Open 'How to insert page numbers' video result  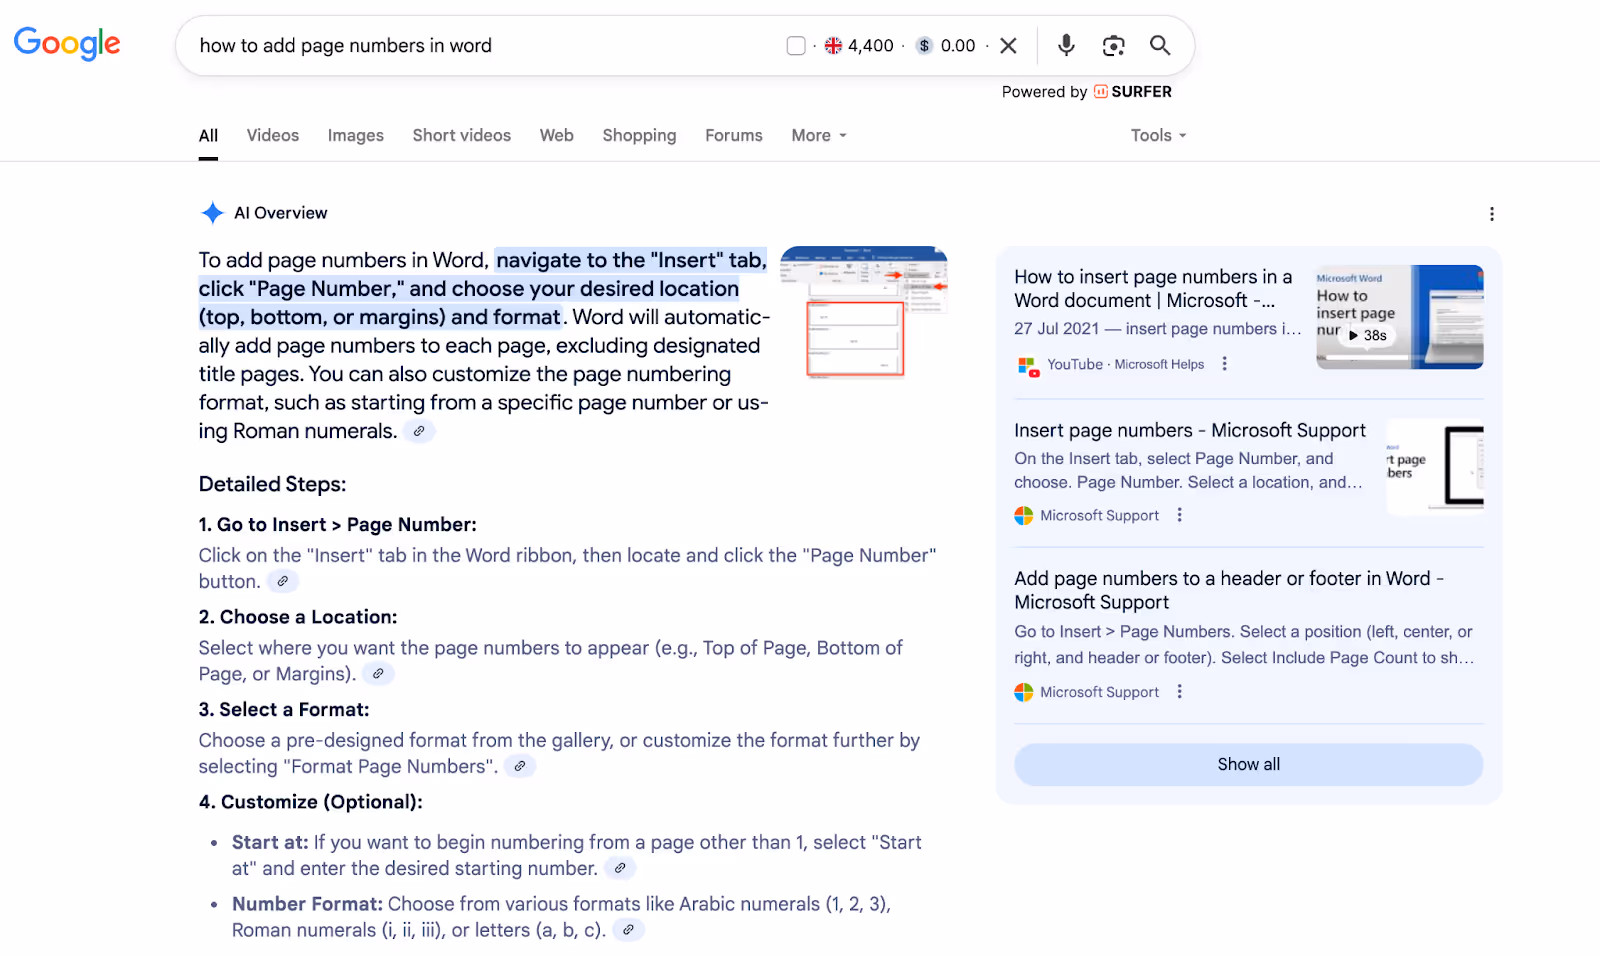[x=1154, y=288]
